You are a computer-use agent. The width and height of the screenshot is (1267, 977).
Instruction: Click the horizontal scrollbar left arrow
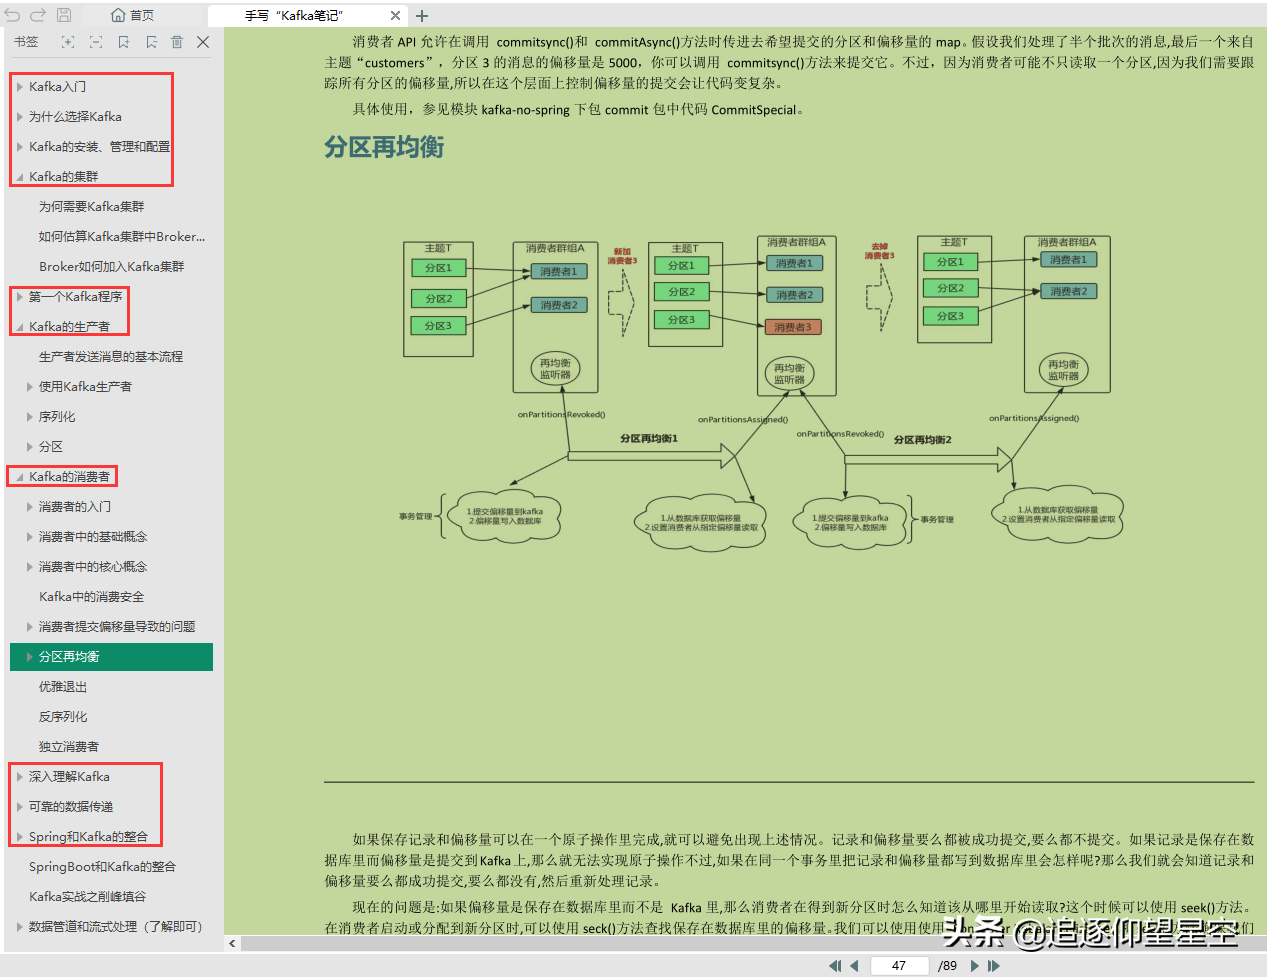pos(232,943)
